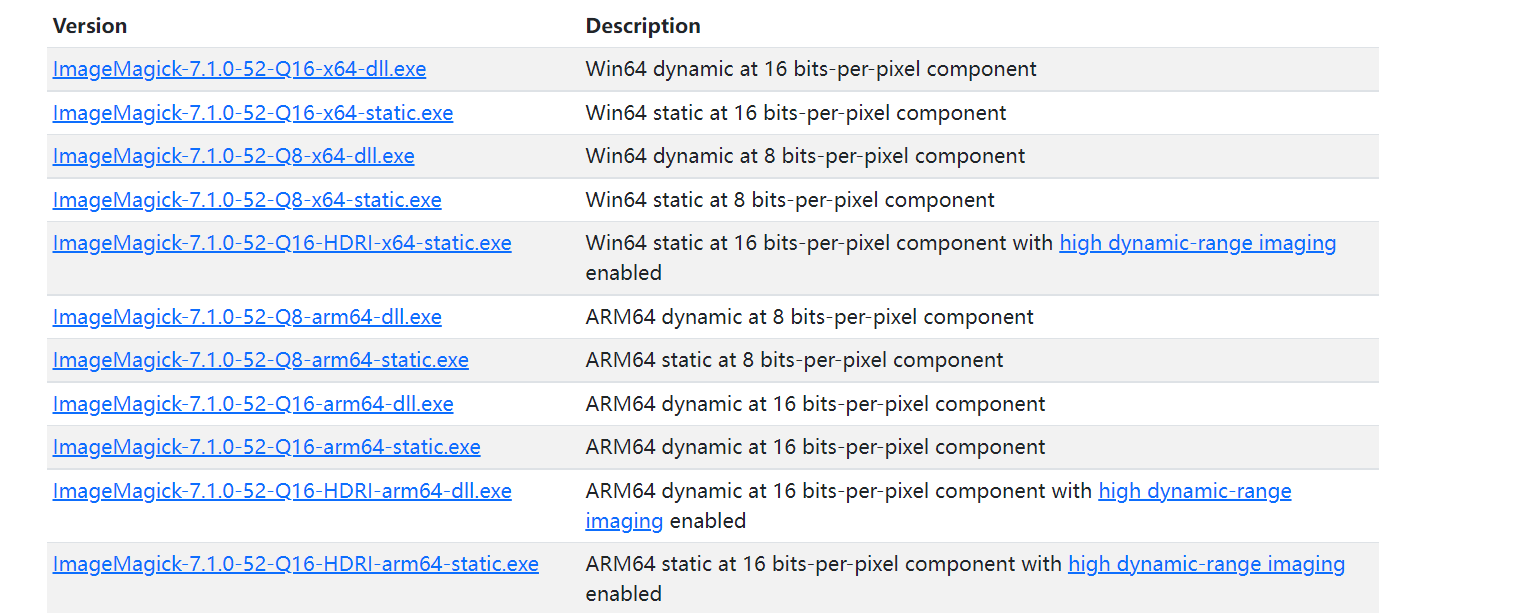This screenshot has height=613, width=1527.
Task: Select the Q16-arm64-static.exe download link
Action: 266,447
